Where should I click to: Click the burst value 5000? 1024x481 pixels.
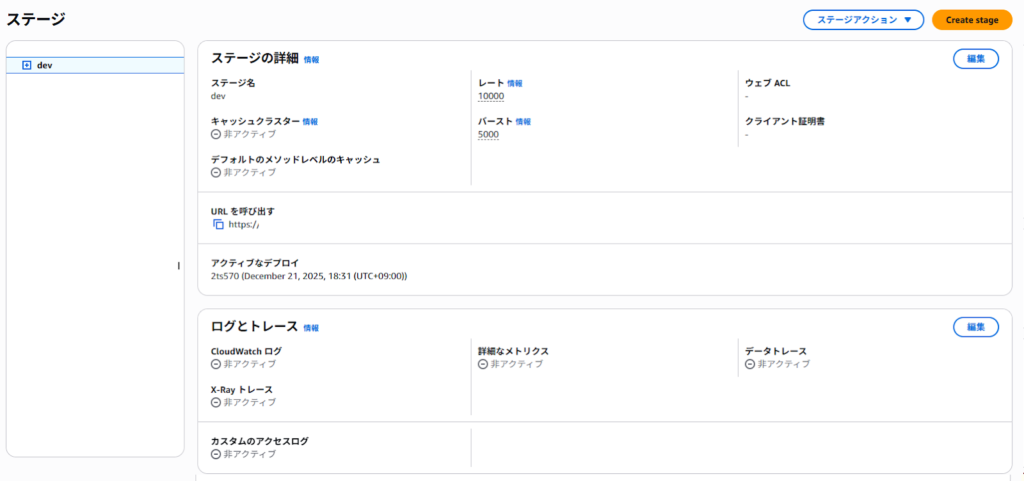488,134
